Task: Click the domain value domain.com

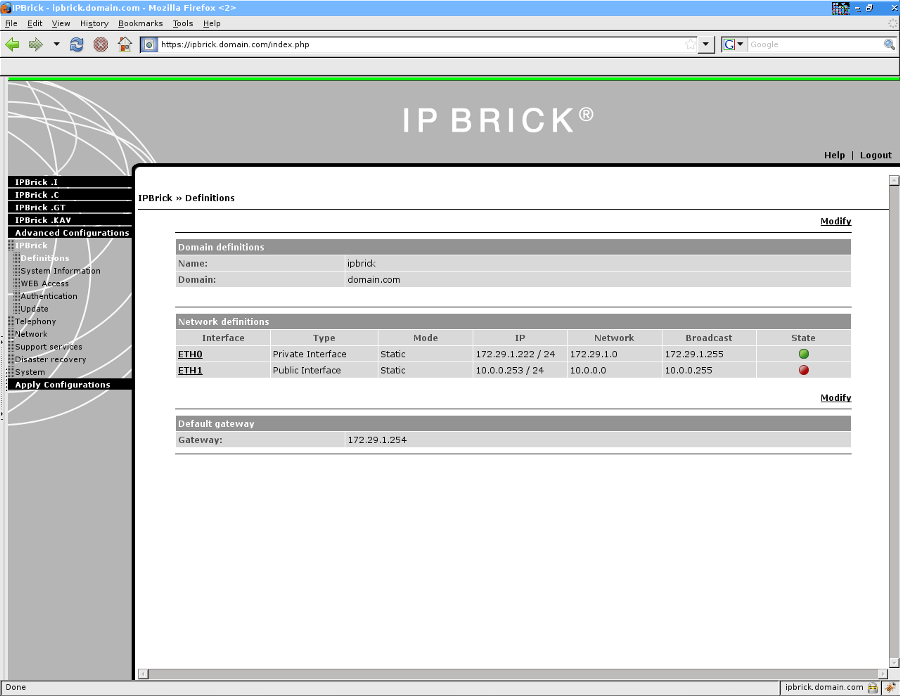Action: (x=374, y=279)
